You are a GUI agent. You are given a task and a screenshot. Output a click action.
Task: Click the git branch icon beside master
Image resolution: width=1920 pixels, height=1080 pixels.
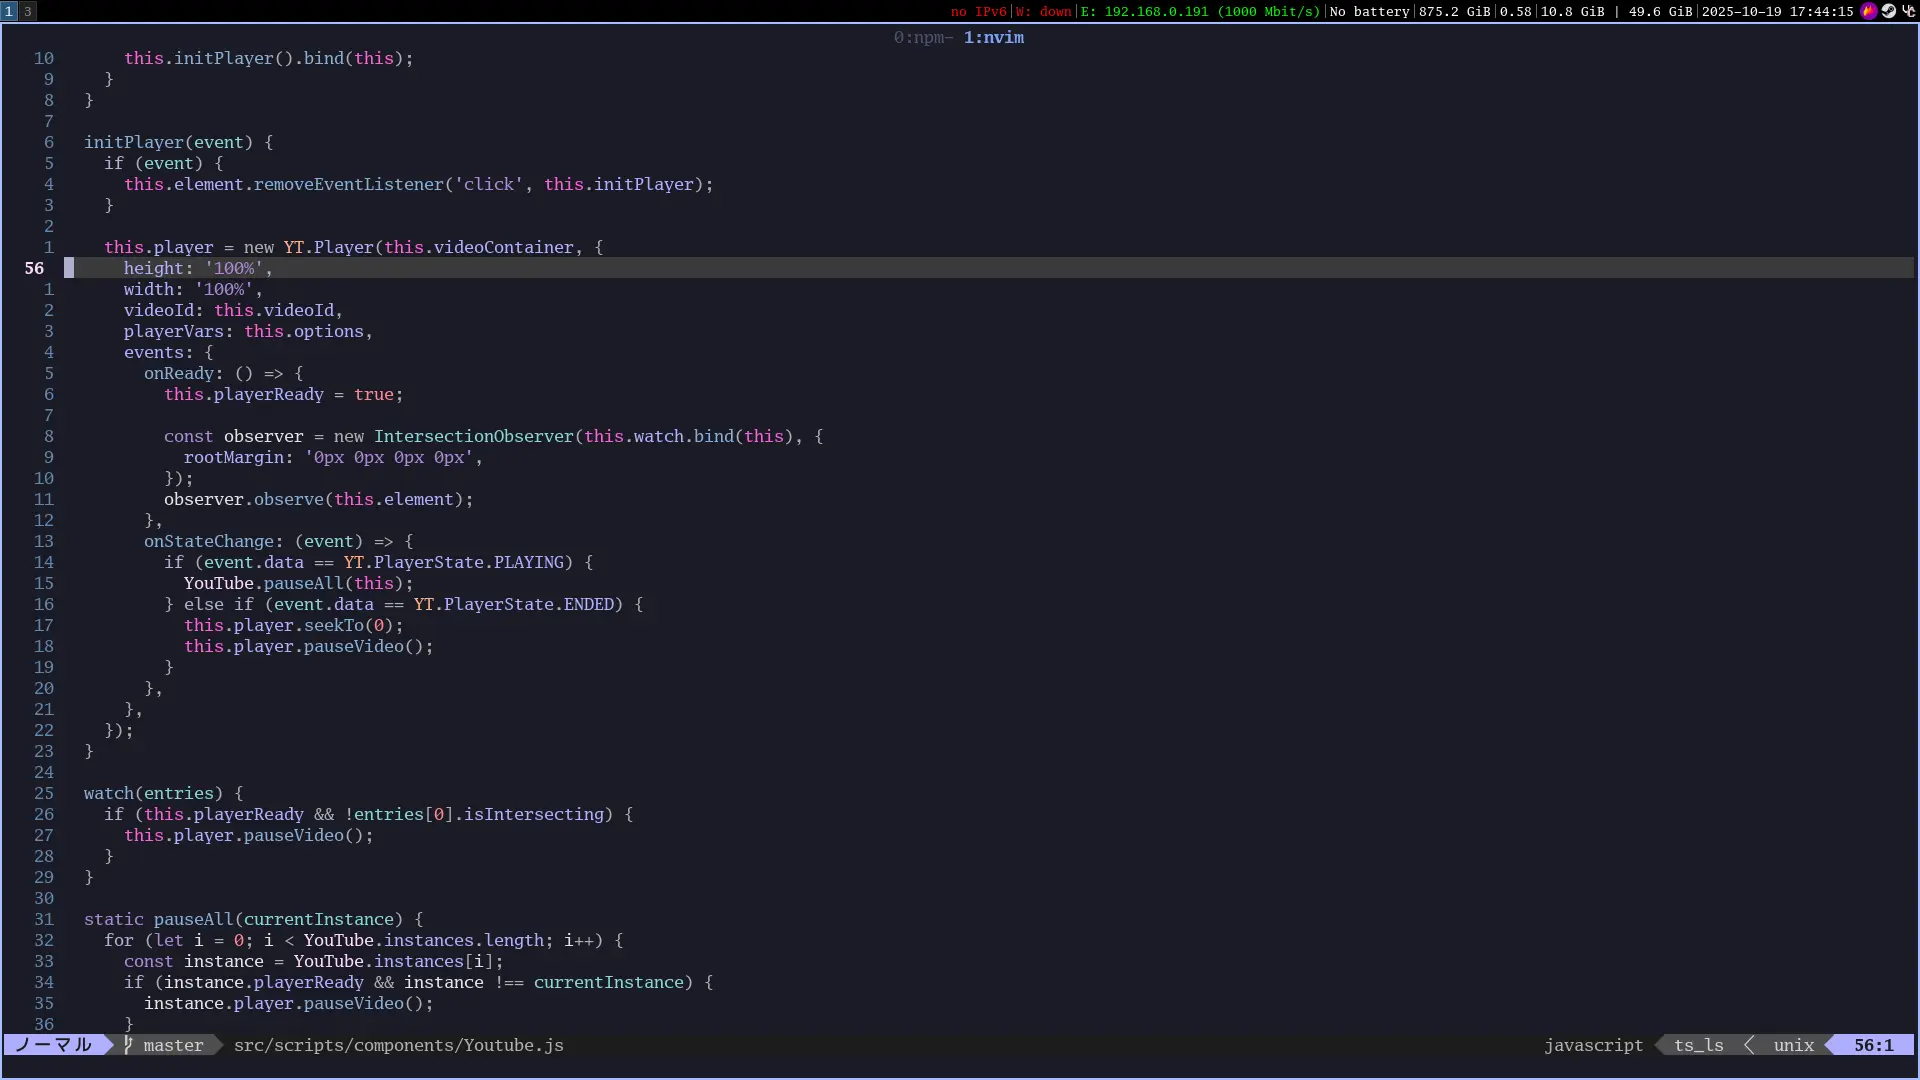[128, 1045]
